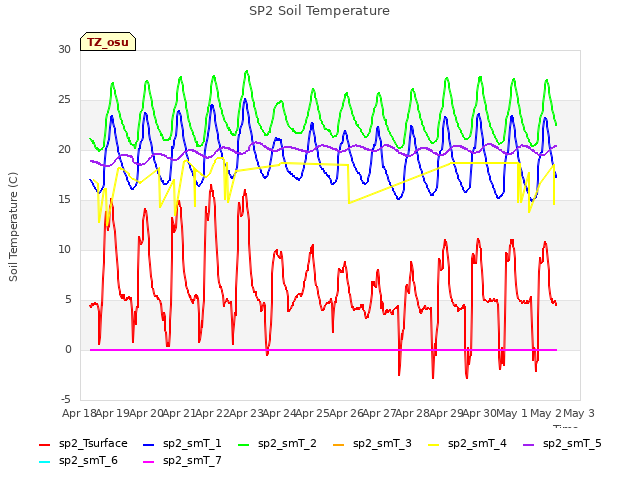Image resolution: width=640 pixels, height=480 pixels.
Task: Click the May 3 x-axis tick label
Action: [x=579, y=413]
